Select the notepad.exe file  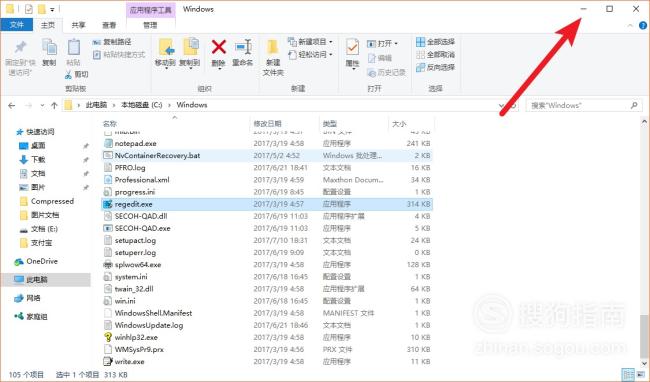coord(135,143)
